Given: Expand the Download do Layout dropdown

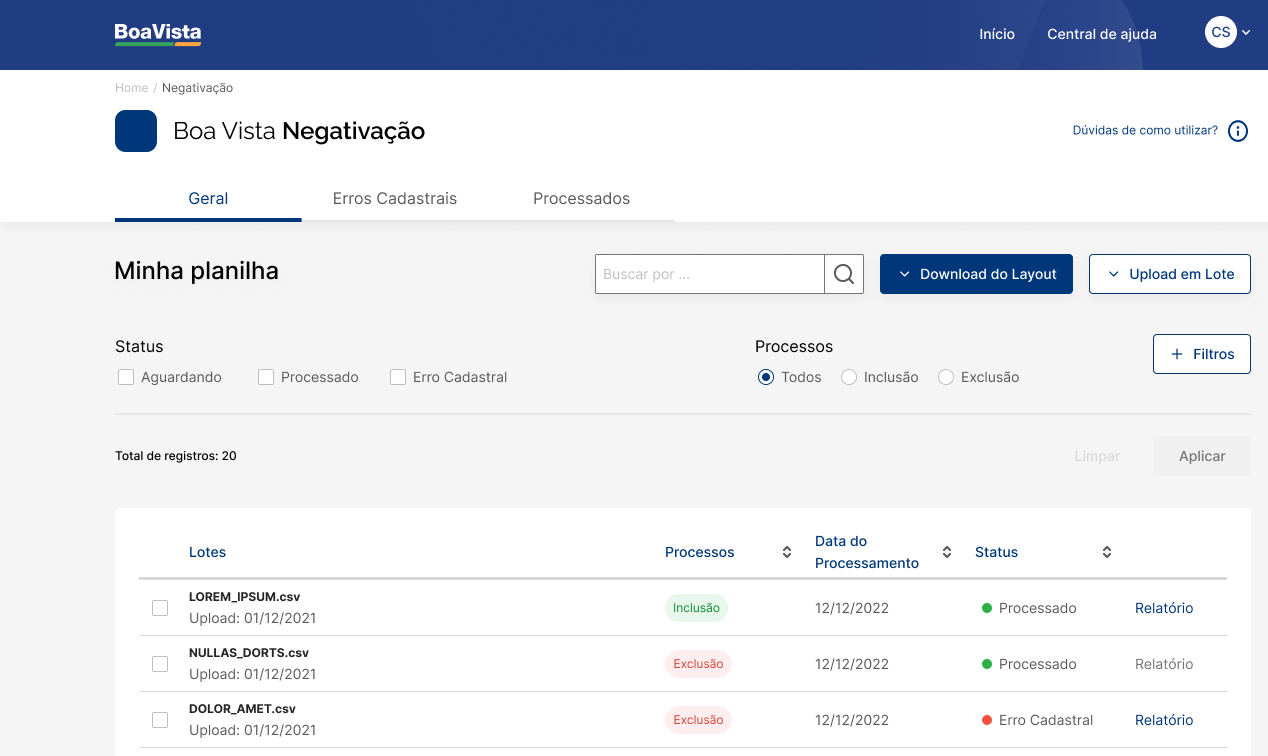Looking at the screenshot, I should [x=976, y=274].
